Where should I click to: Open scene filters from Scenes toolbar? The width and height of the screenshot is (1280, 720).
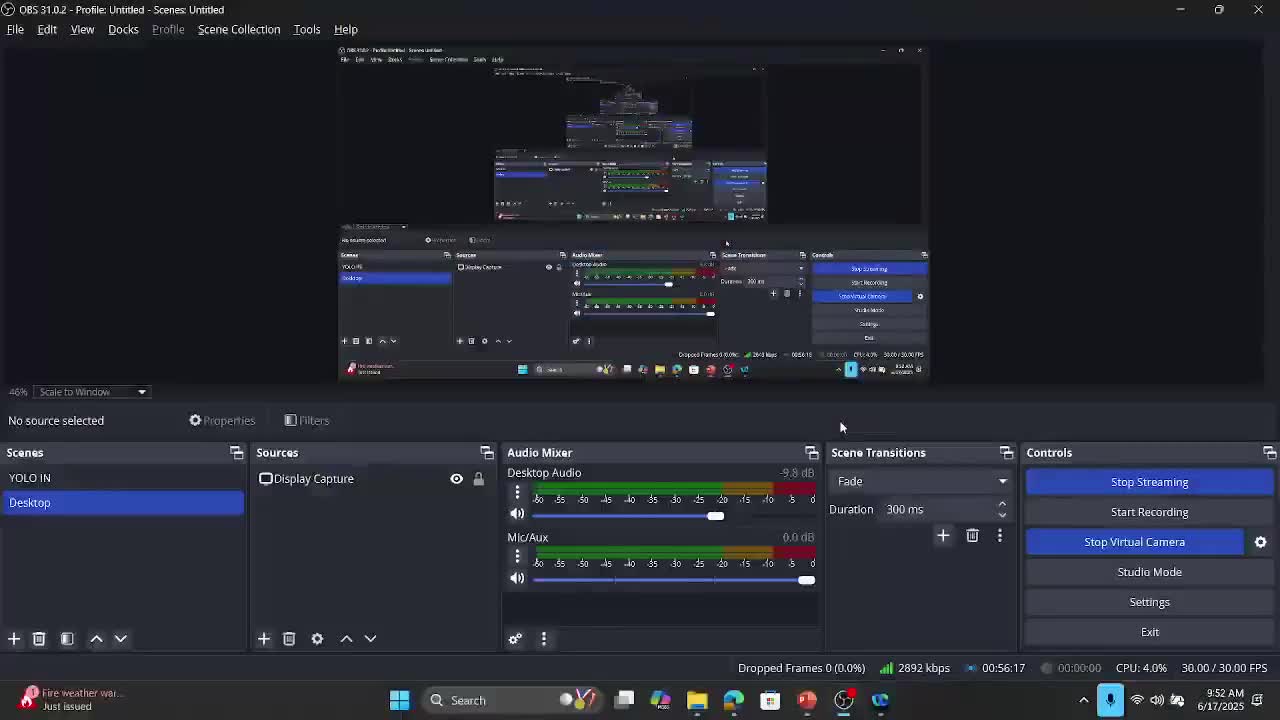click(x=67, y=639)
